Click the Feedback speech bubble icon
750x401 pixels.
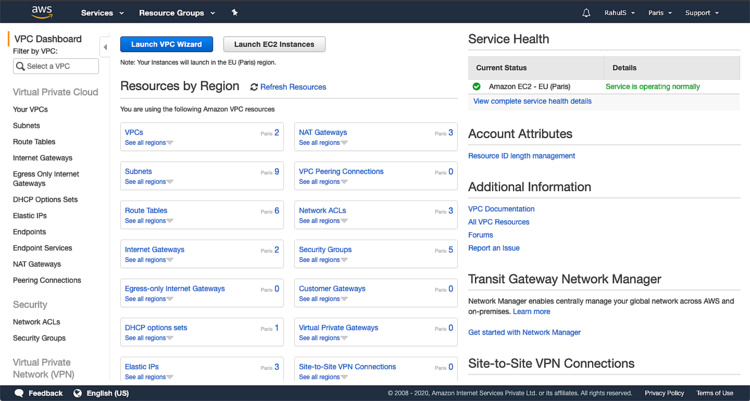[19, 393]
